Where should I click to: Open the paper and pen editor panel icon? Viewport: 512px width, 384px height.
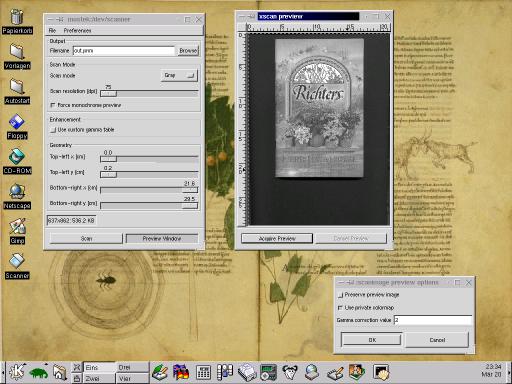[x=335, y=373]
